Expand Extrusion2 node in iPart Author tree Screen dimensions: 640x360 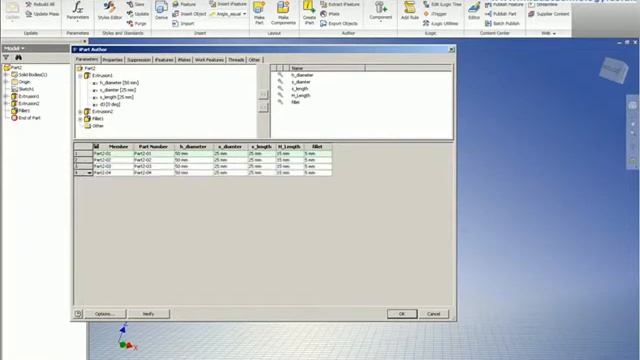click(80, 111)
